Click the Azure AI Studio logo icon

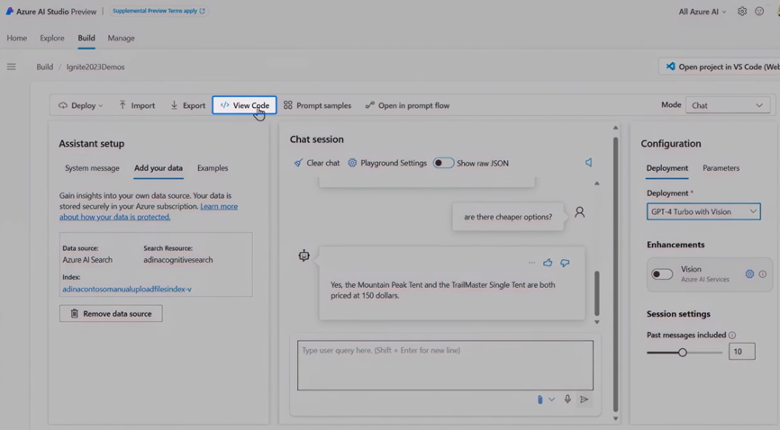[x=9, y=11]
